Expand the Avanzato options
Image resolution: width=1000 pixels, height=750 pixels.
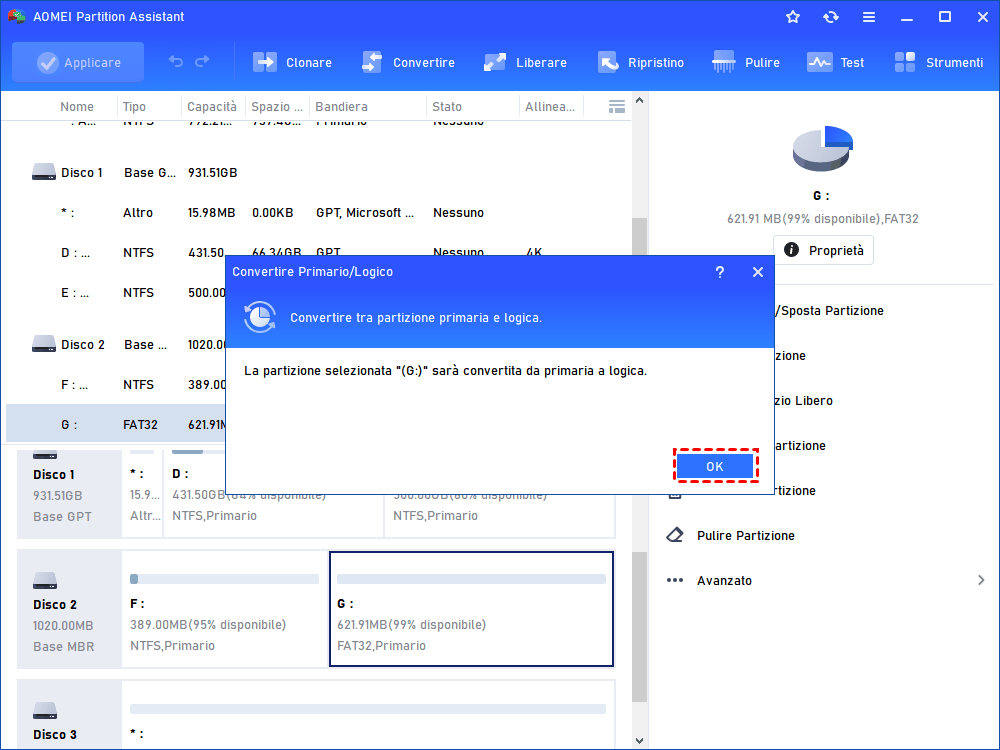(x=724, y=580)
